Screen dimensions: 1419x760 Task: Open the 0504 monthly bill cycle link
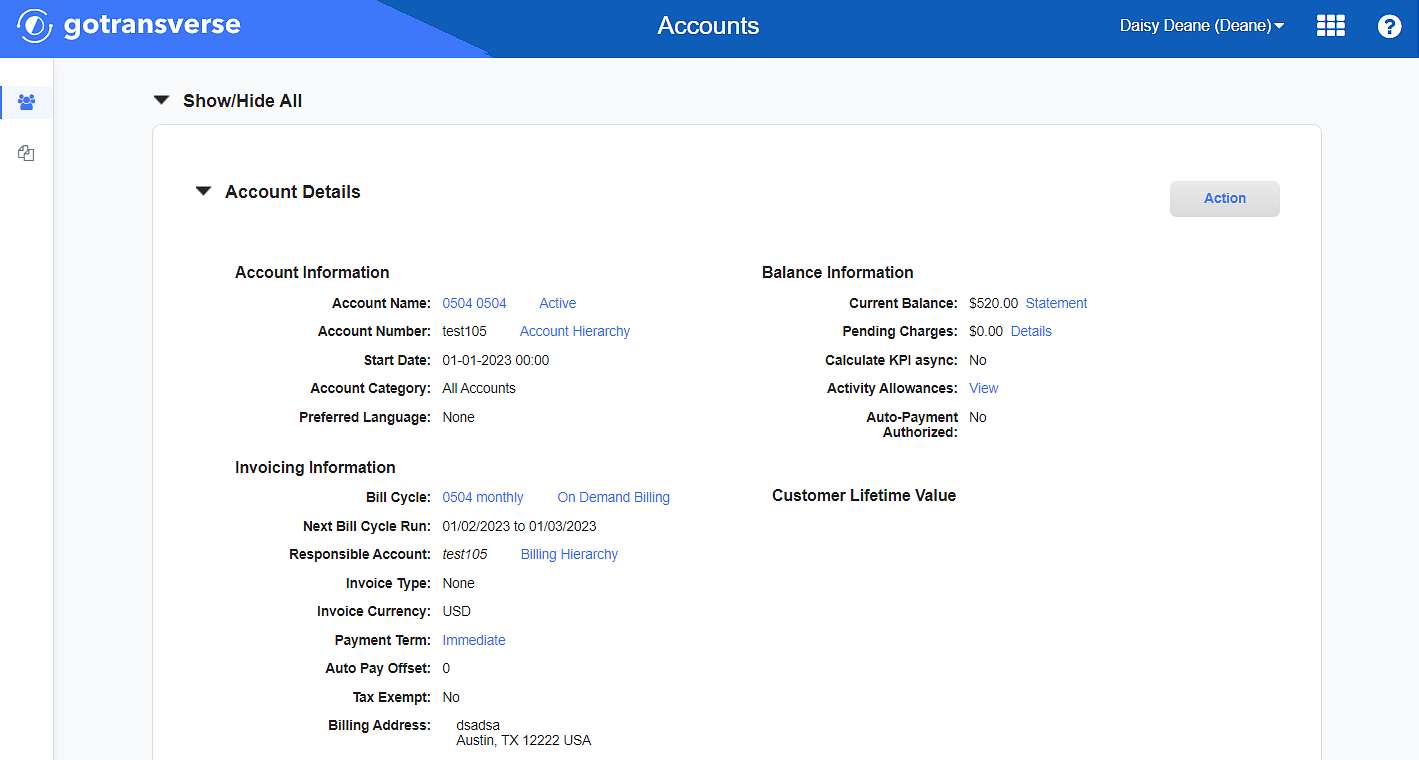[x=483, y=497]
